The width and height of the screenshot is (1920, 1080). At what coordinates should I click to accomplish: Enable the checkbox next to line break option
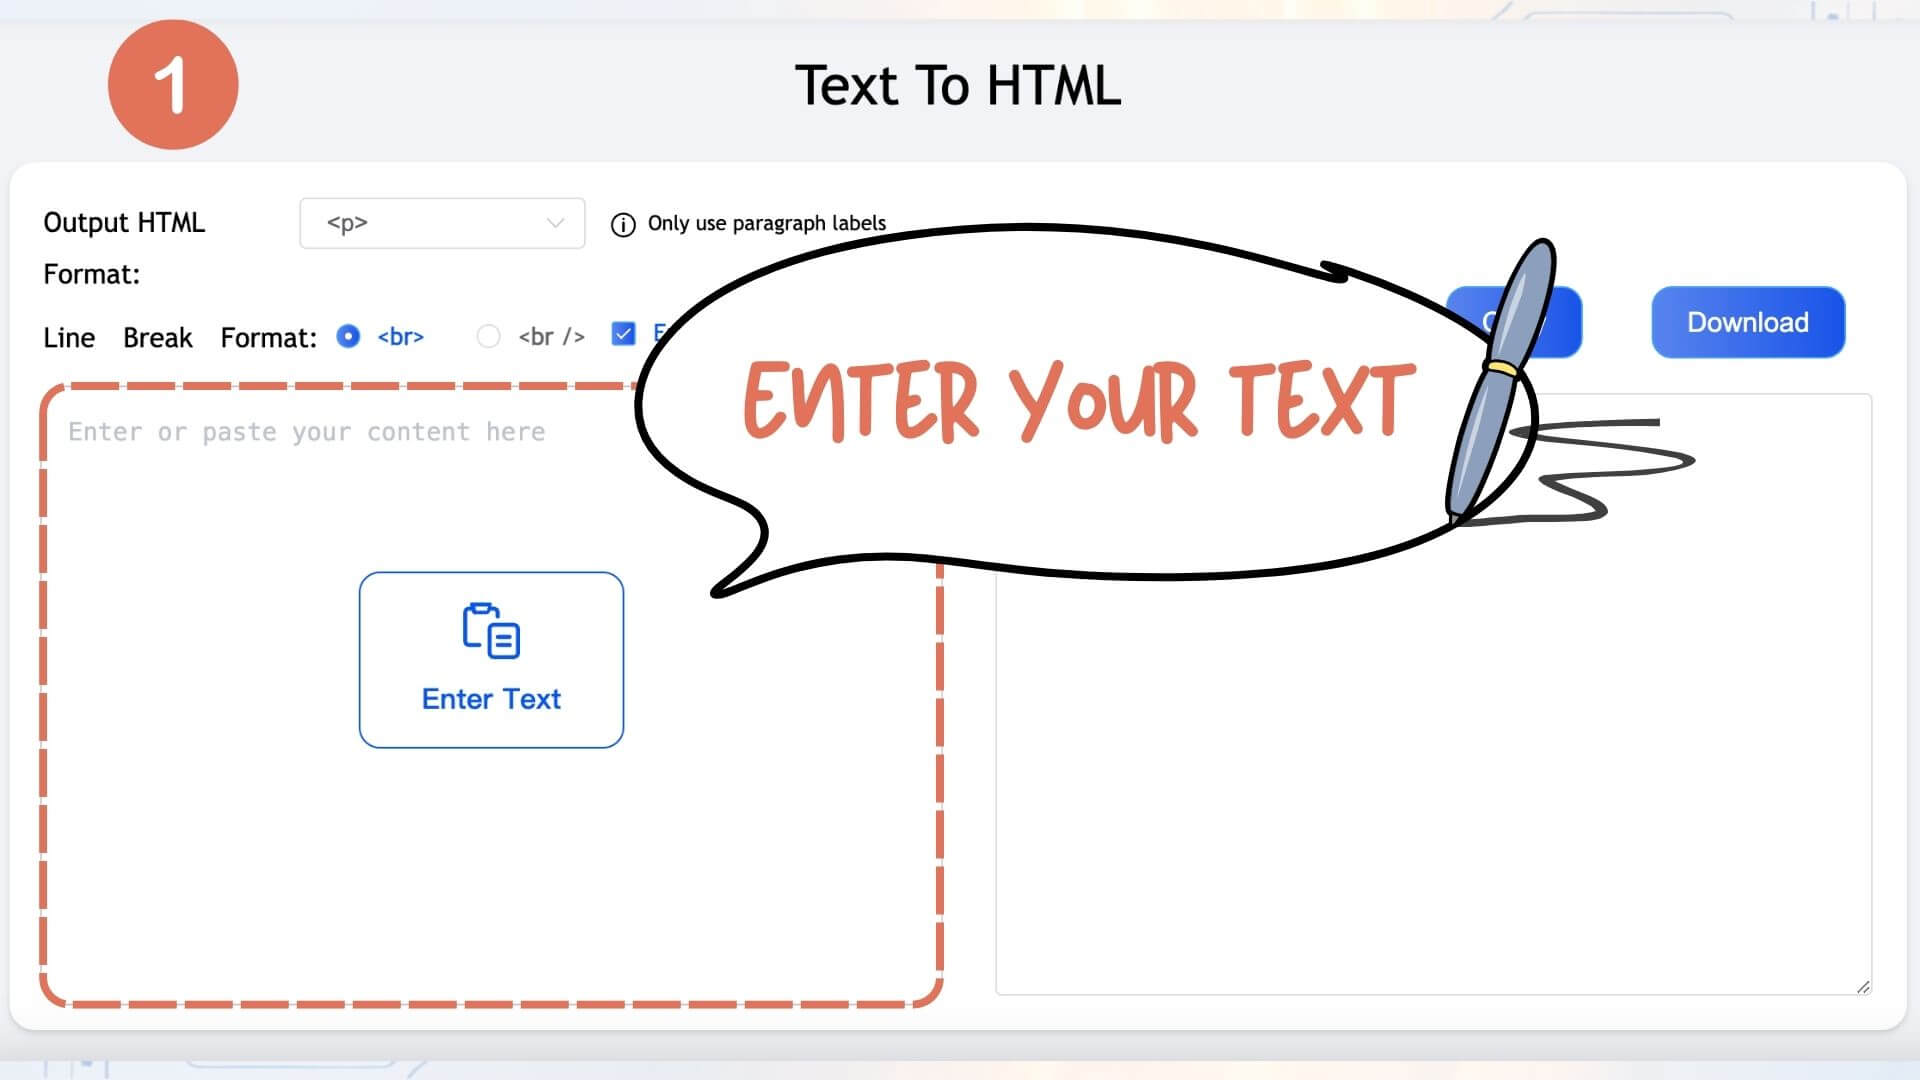point(622,334)
